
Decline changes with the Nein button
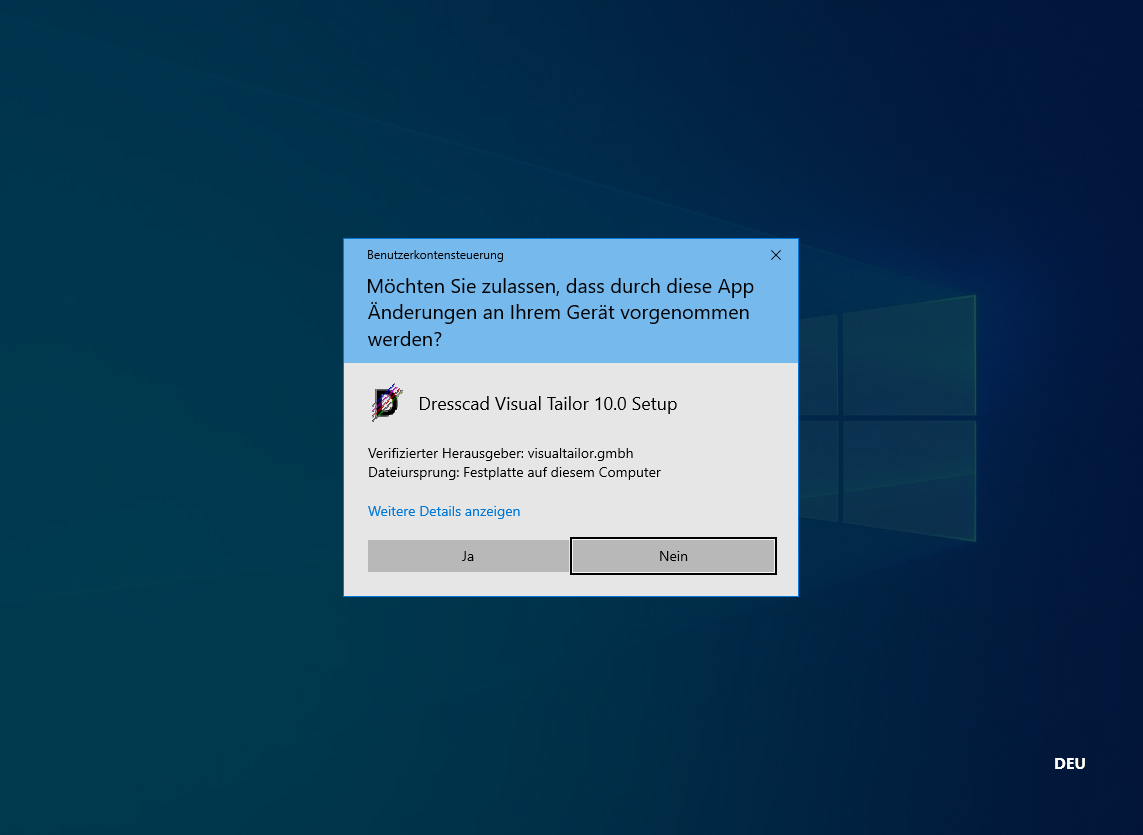tap(673, 556)
